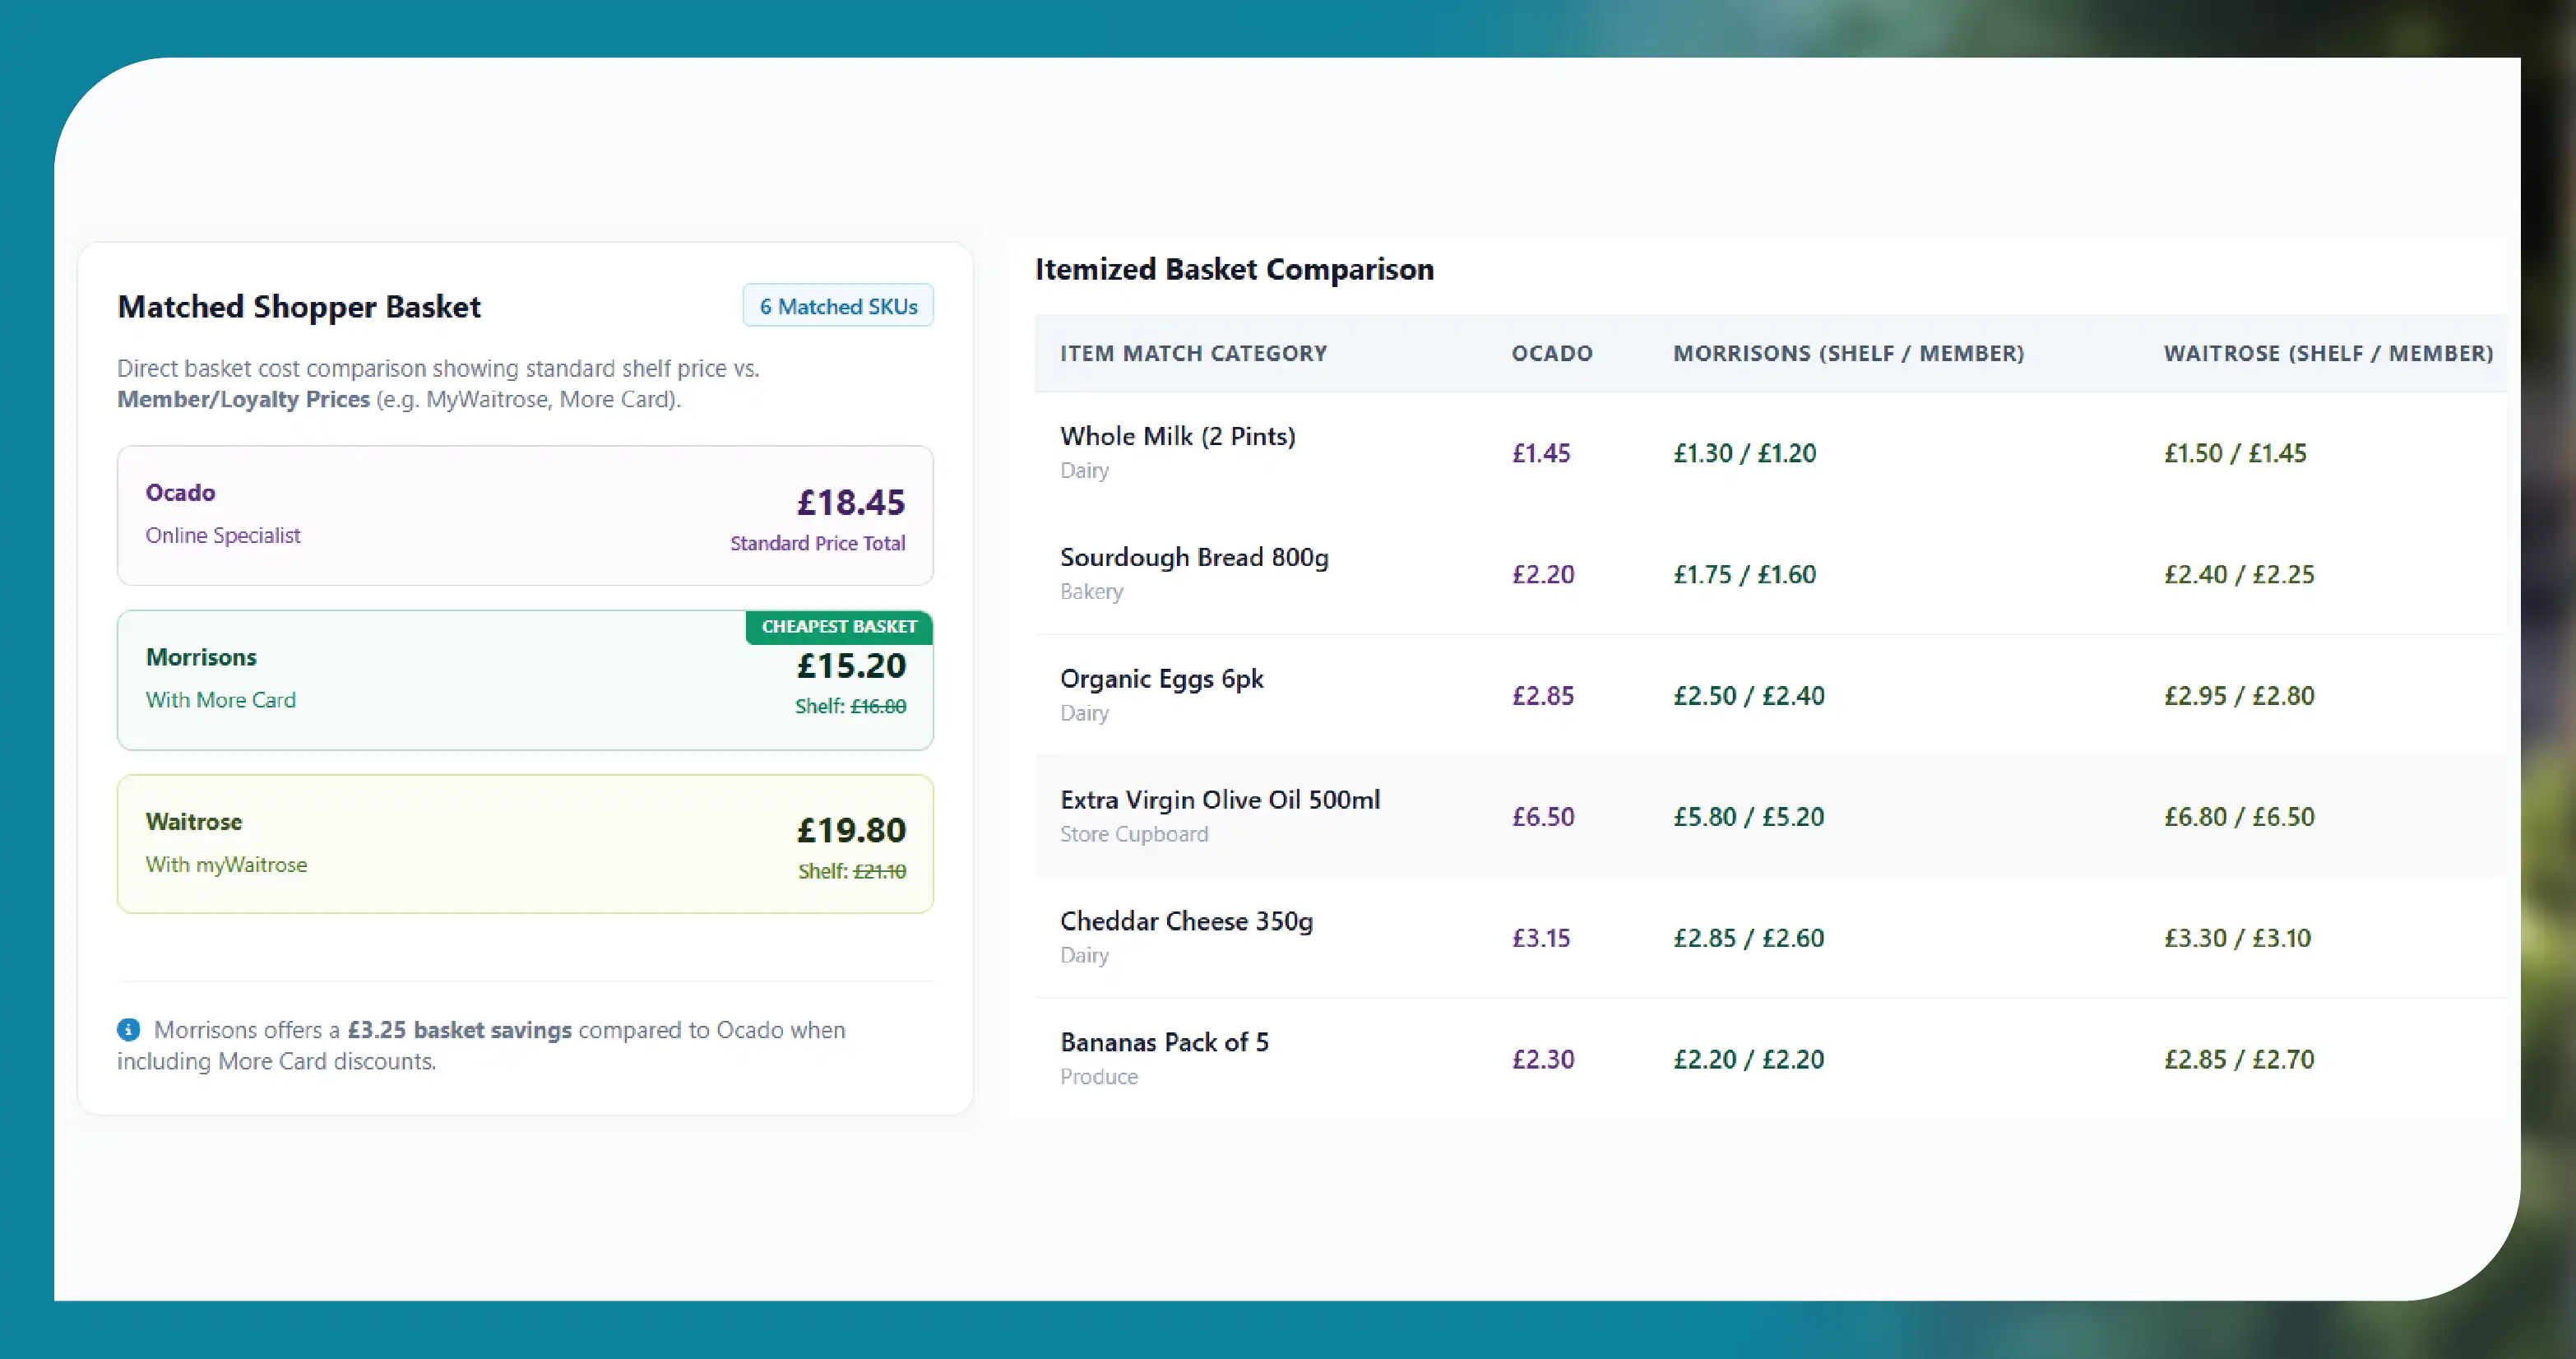Click the struck-through Shelf: £16.80 price
Screen dimensions: 2576x1359
(851, 706)
